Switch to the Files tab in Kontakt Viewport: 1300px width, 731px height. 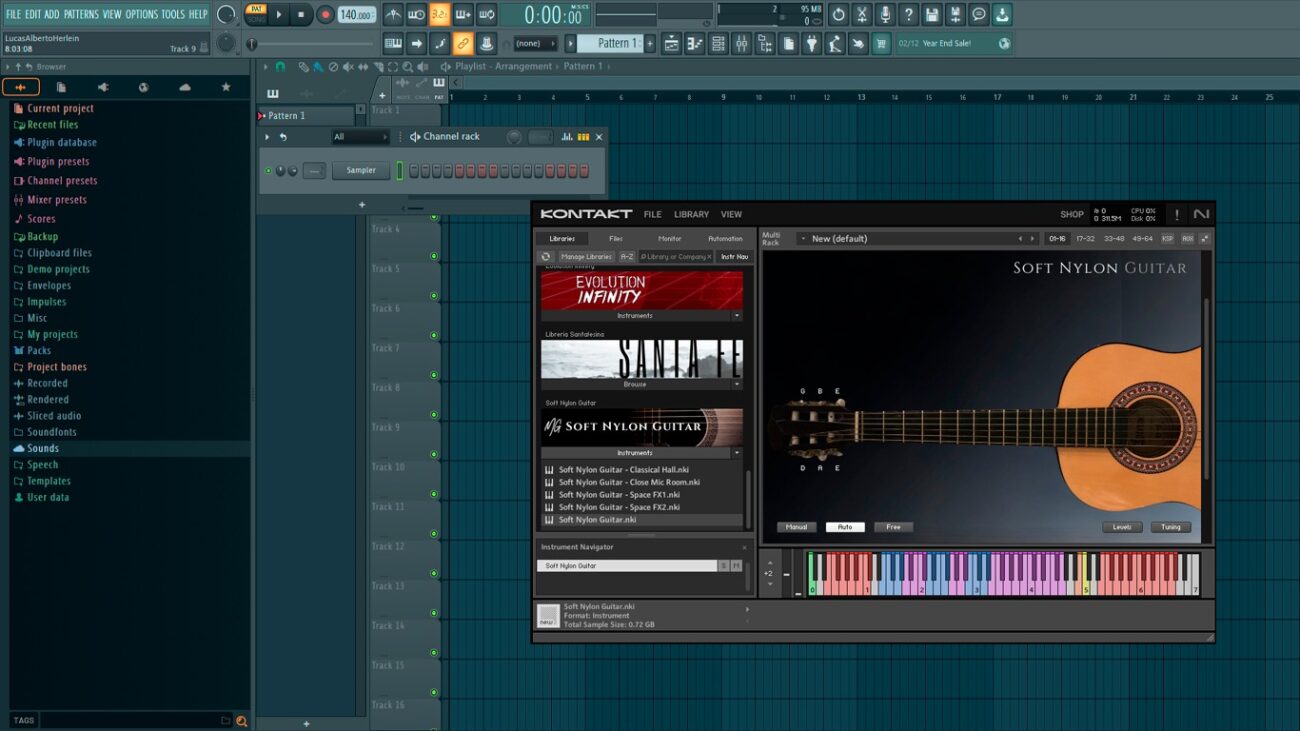[x=616, y=239]
